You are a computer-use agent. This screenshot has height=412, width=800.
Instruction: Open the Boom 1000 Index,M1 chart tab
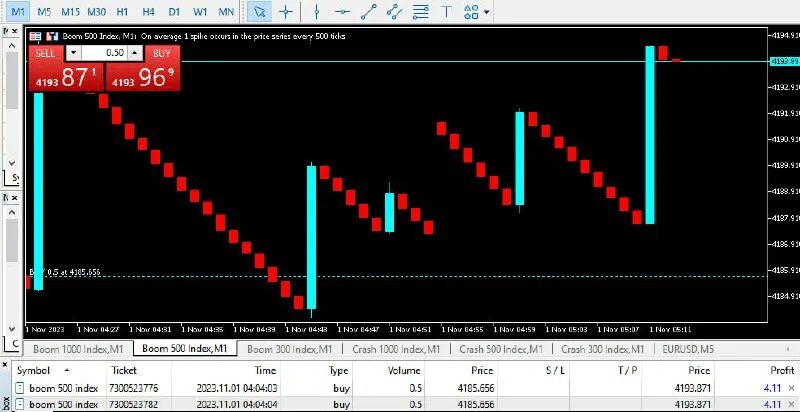click(79, 349)
